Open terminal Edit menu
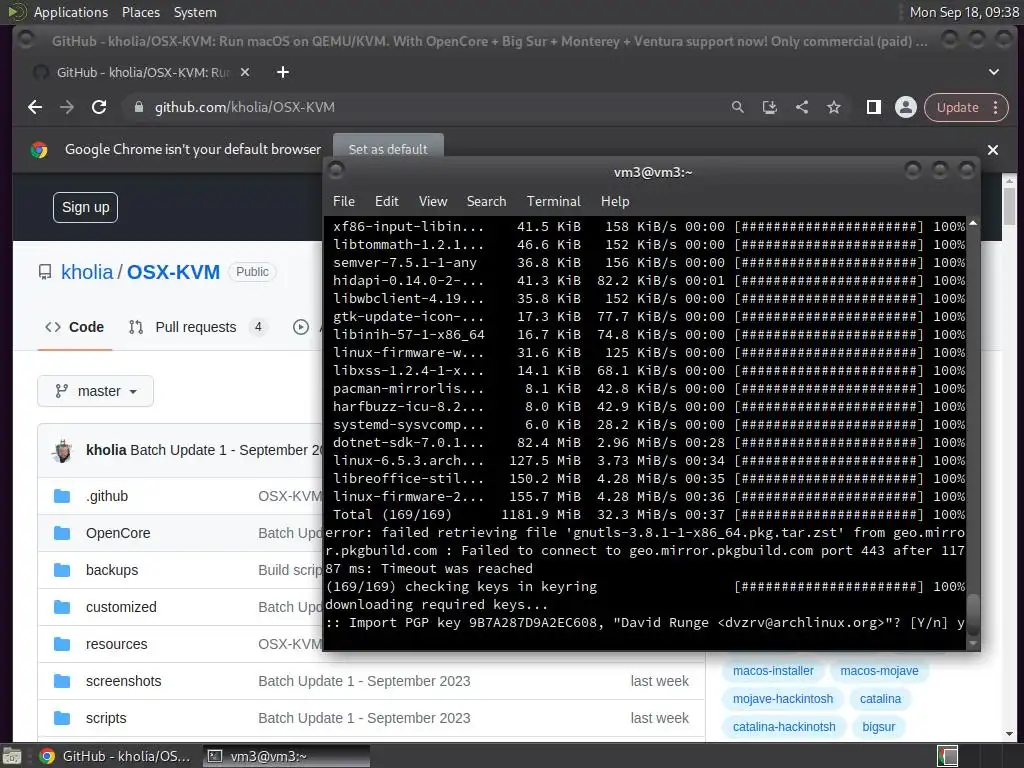 387,201
